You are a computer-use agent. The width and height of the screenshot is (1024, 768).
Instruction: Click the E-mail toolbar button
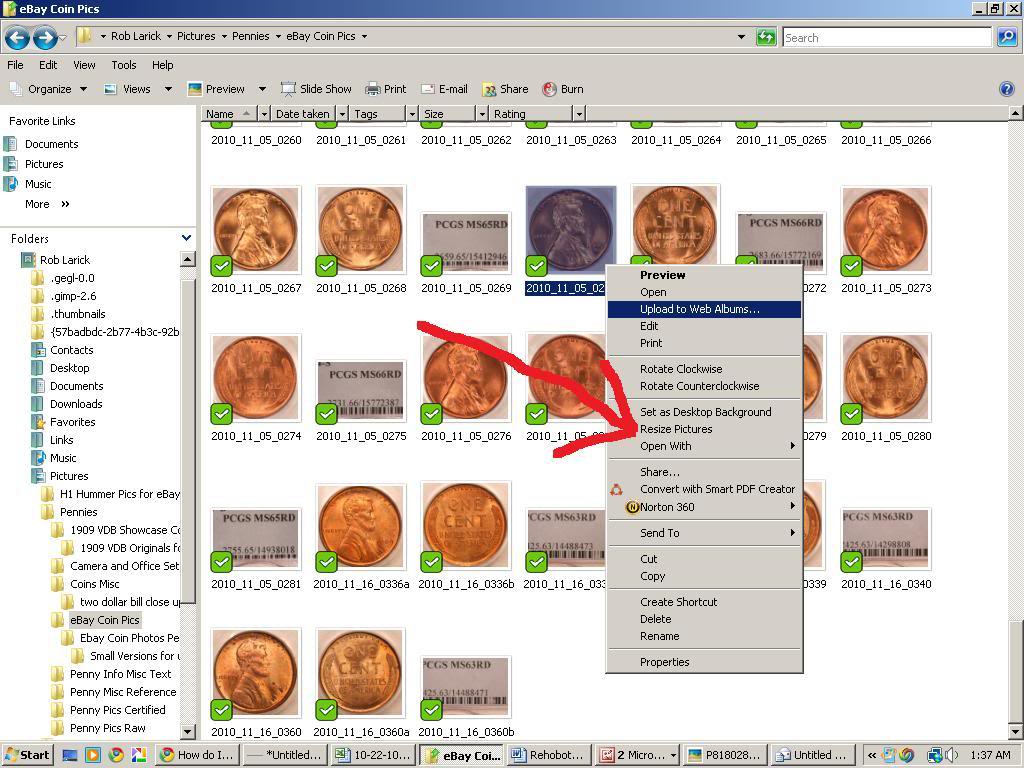(444, 89)
